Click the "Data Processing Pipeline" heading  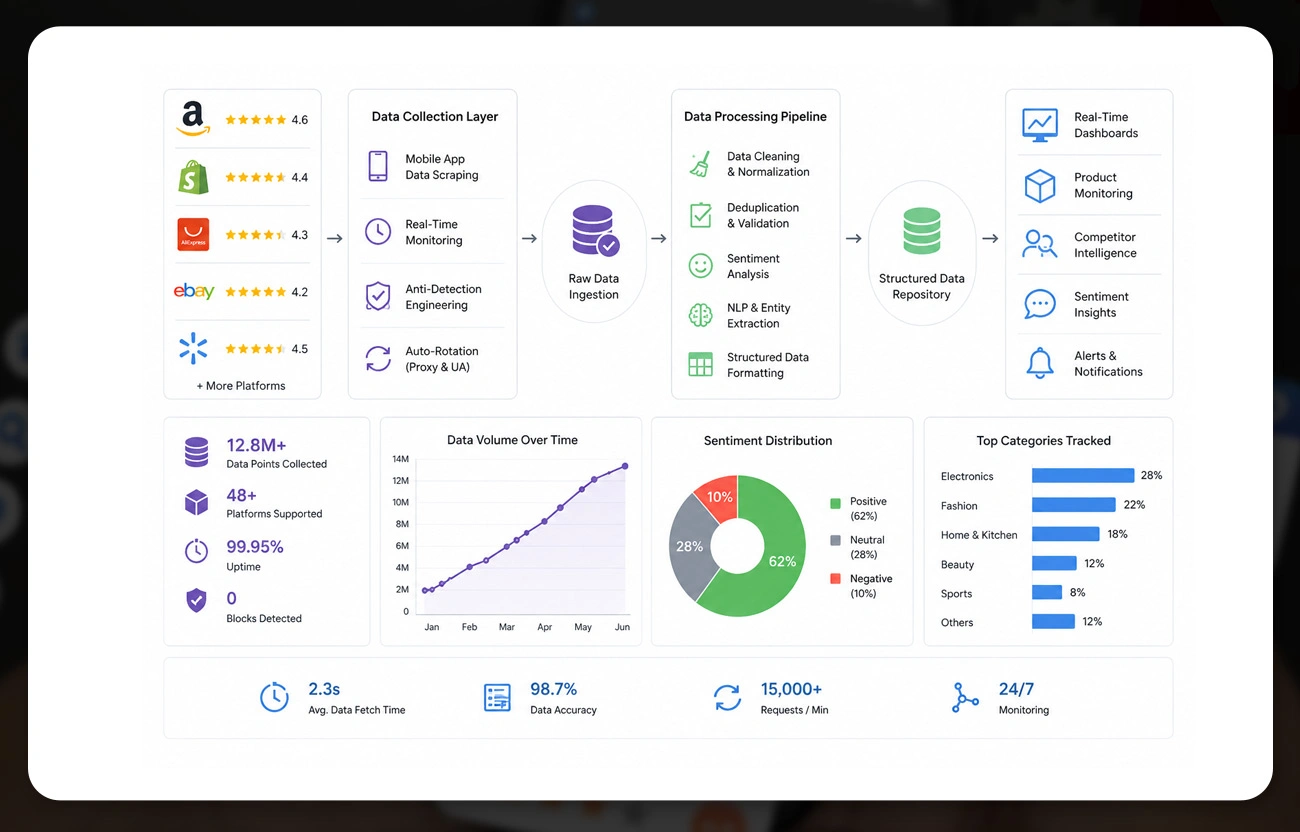click(755, 116)
